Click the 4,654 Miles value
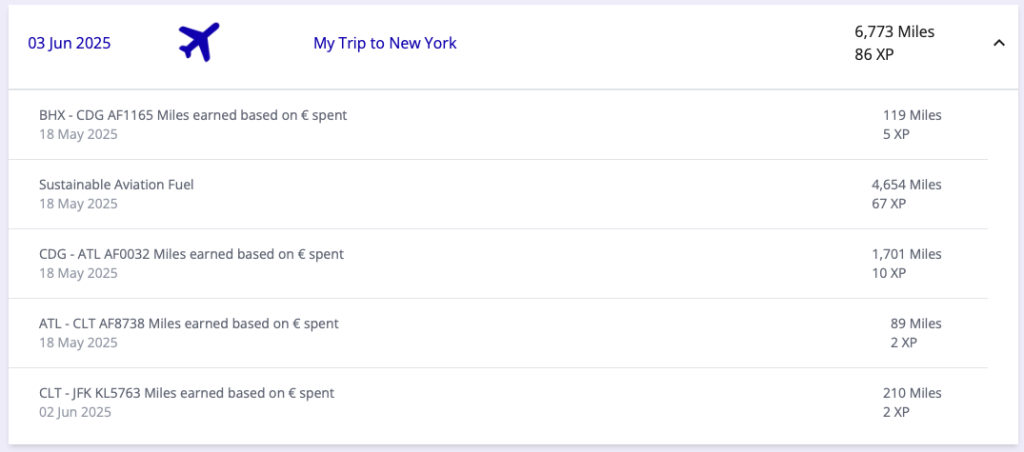1024x452 pixels. click(906, 185)
